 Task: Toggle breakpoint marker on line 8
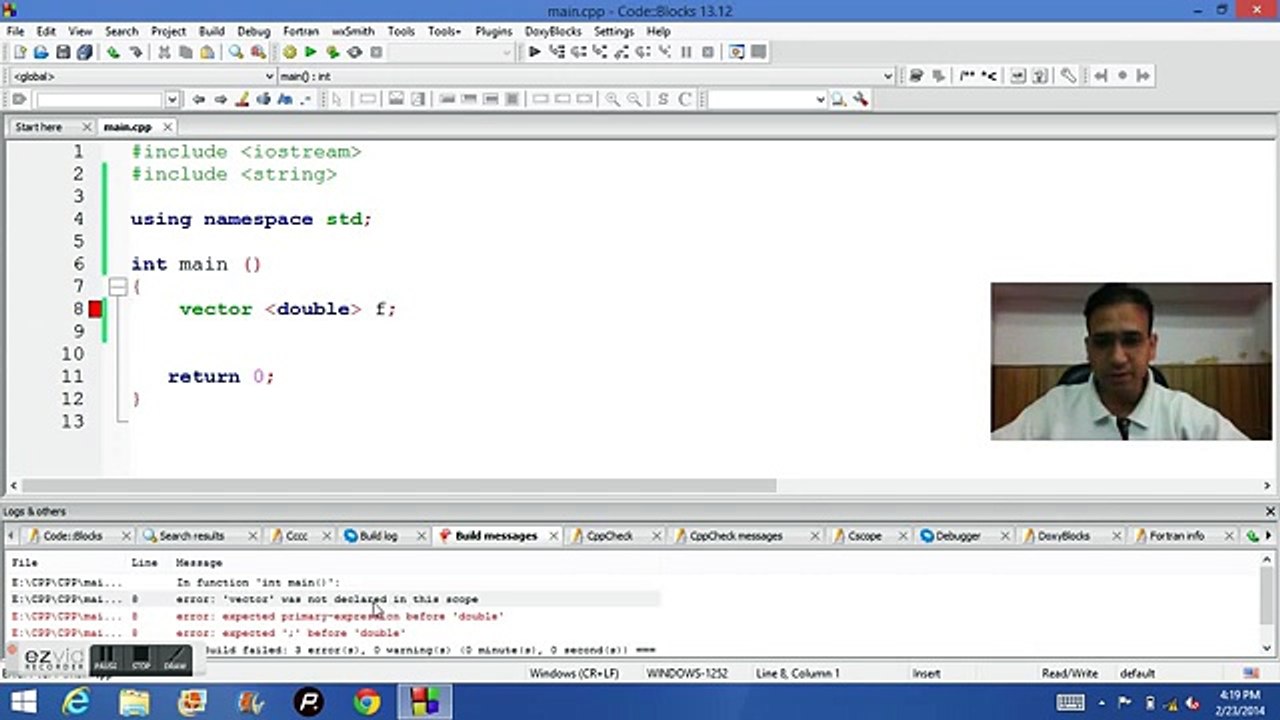point(95,309)
